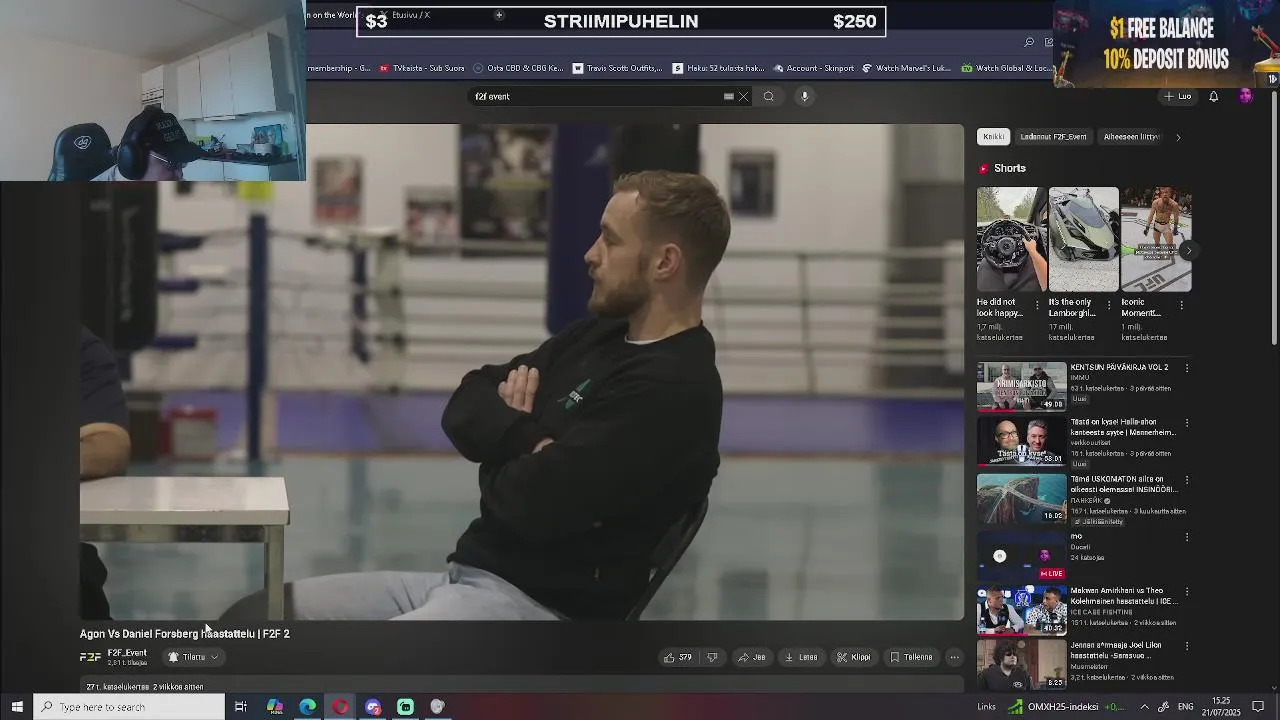Image resolution: width=1280 pixels, height=720 pixels.
Task: Open KENTSUN PÄIVÄKIRJA VOL 2 video
Action: (1021, 386)
